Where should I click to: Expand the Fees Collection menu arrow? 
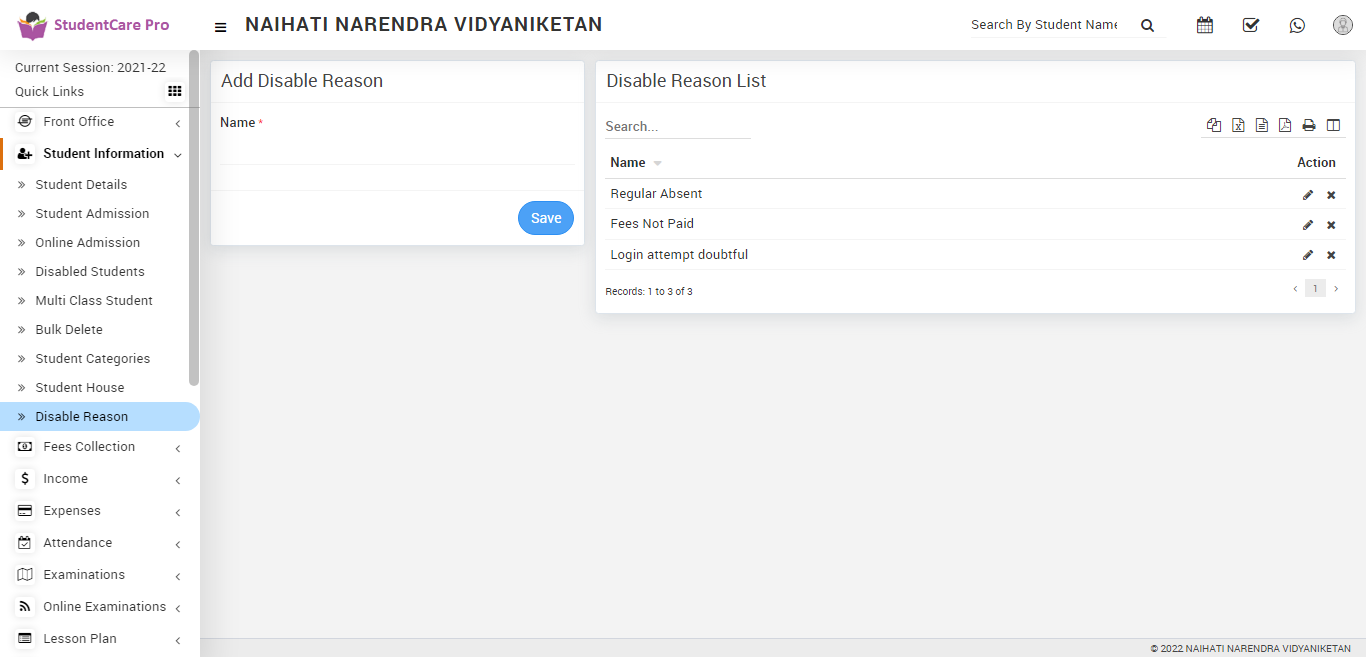[x=177, y=448]
